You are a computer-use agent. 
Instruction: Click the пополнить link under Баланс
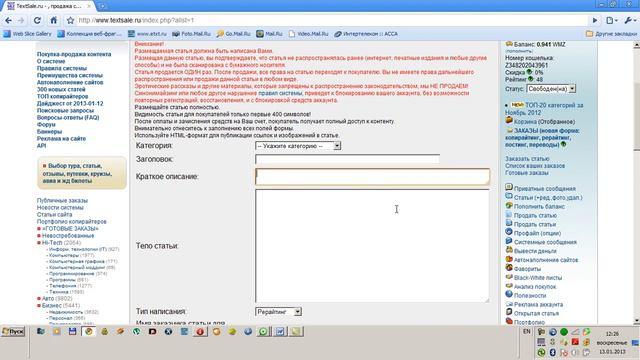point(518,51)
